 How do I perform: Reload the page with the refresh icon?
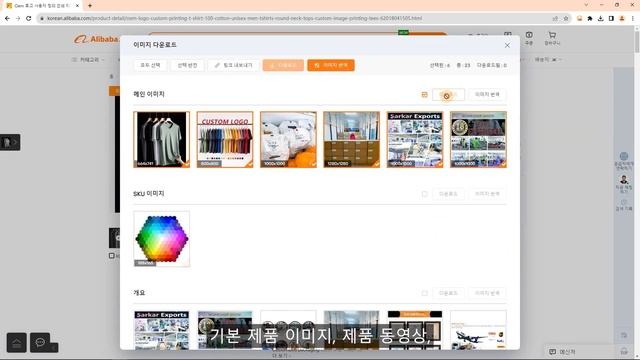(x=29, y=18)
